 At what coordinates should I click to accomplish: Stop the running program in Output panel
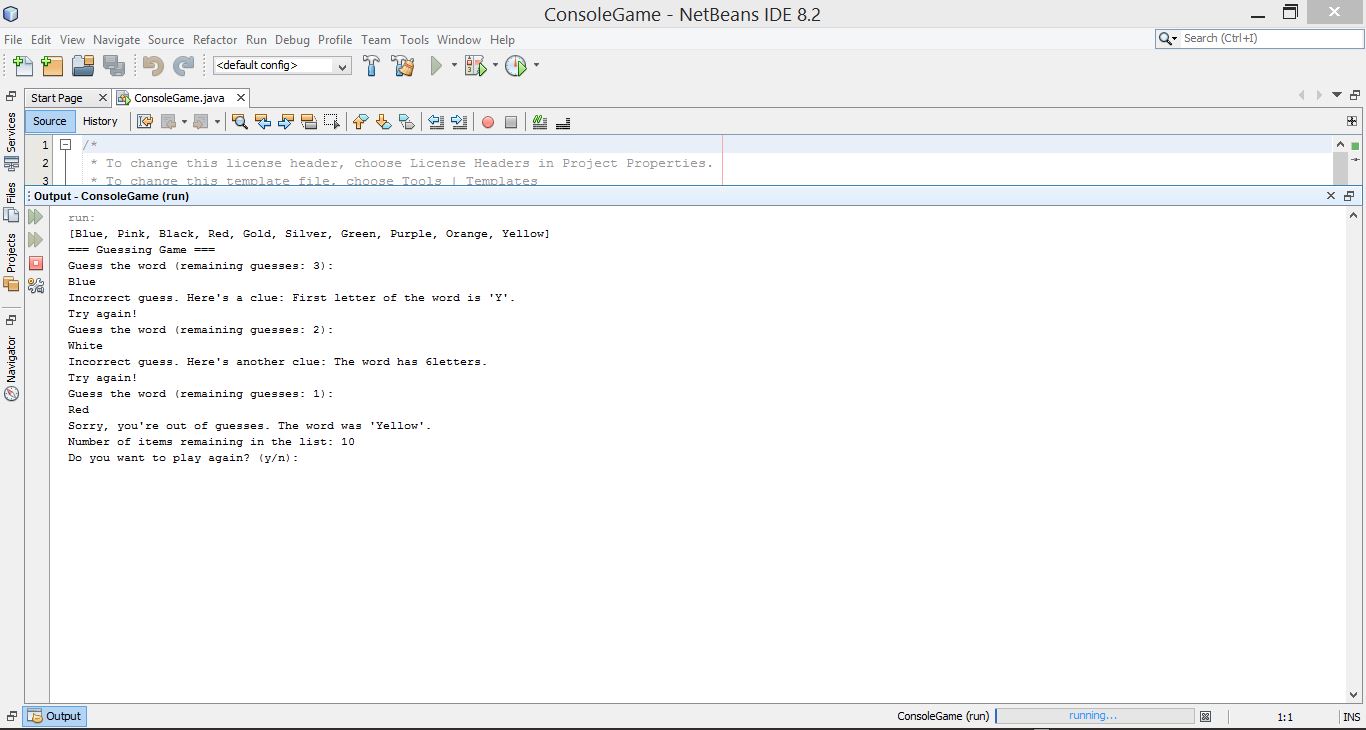point(36,263)
